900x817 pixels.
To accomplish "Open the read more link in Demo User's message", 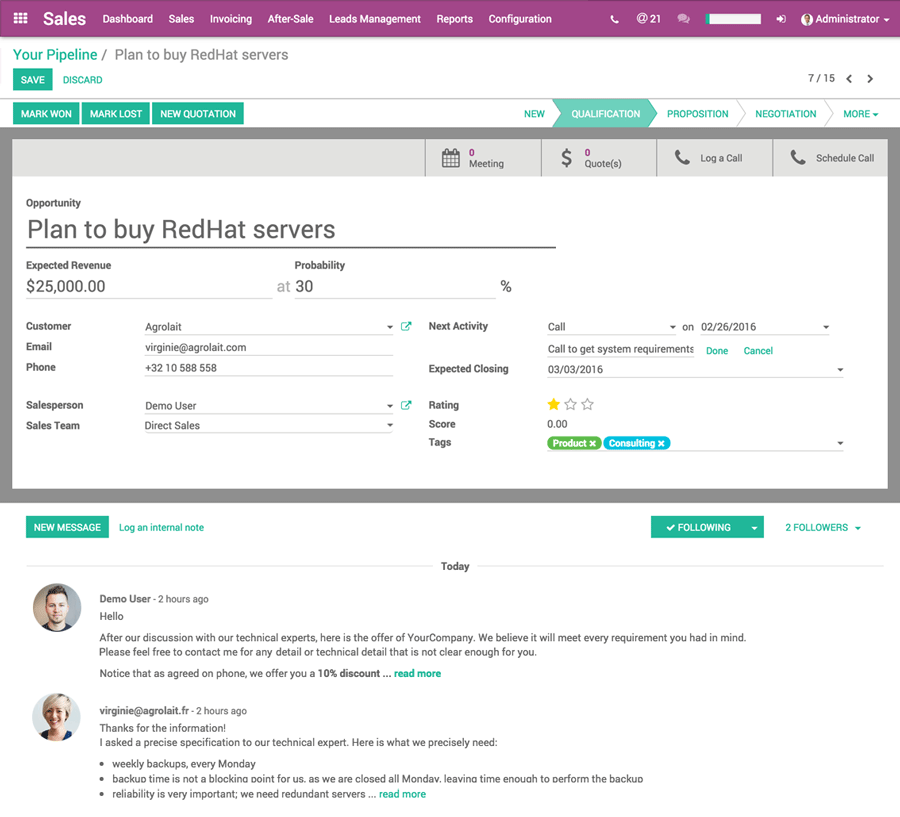I will pos(417,673).
